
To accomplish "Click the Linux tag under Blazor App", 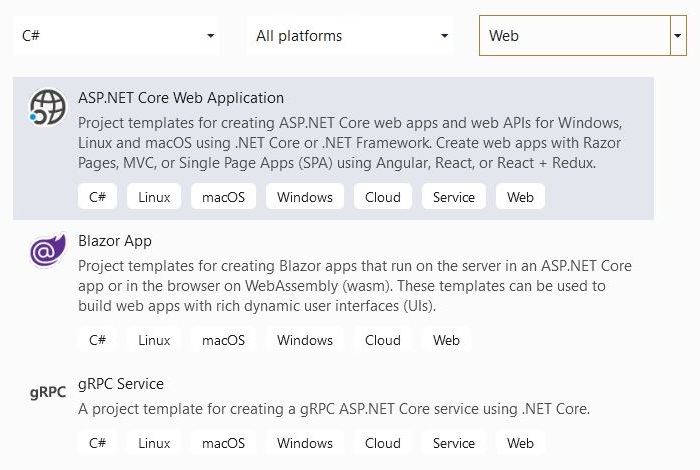I will click(154, 340).
